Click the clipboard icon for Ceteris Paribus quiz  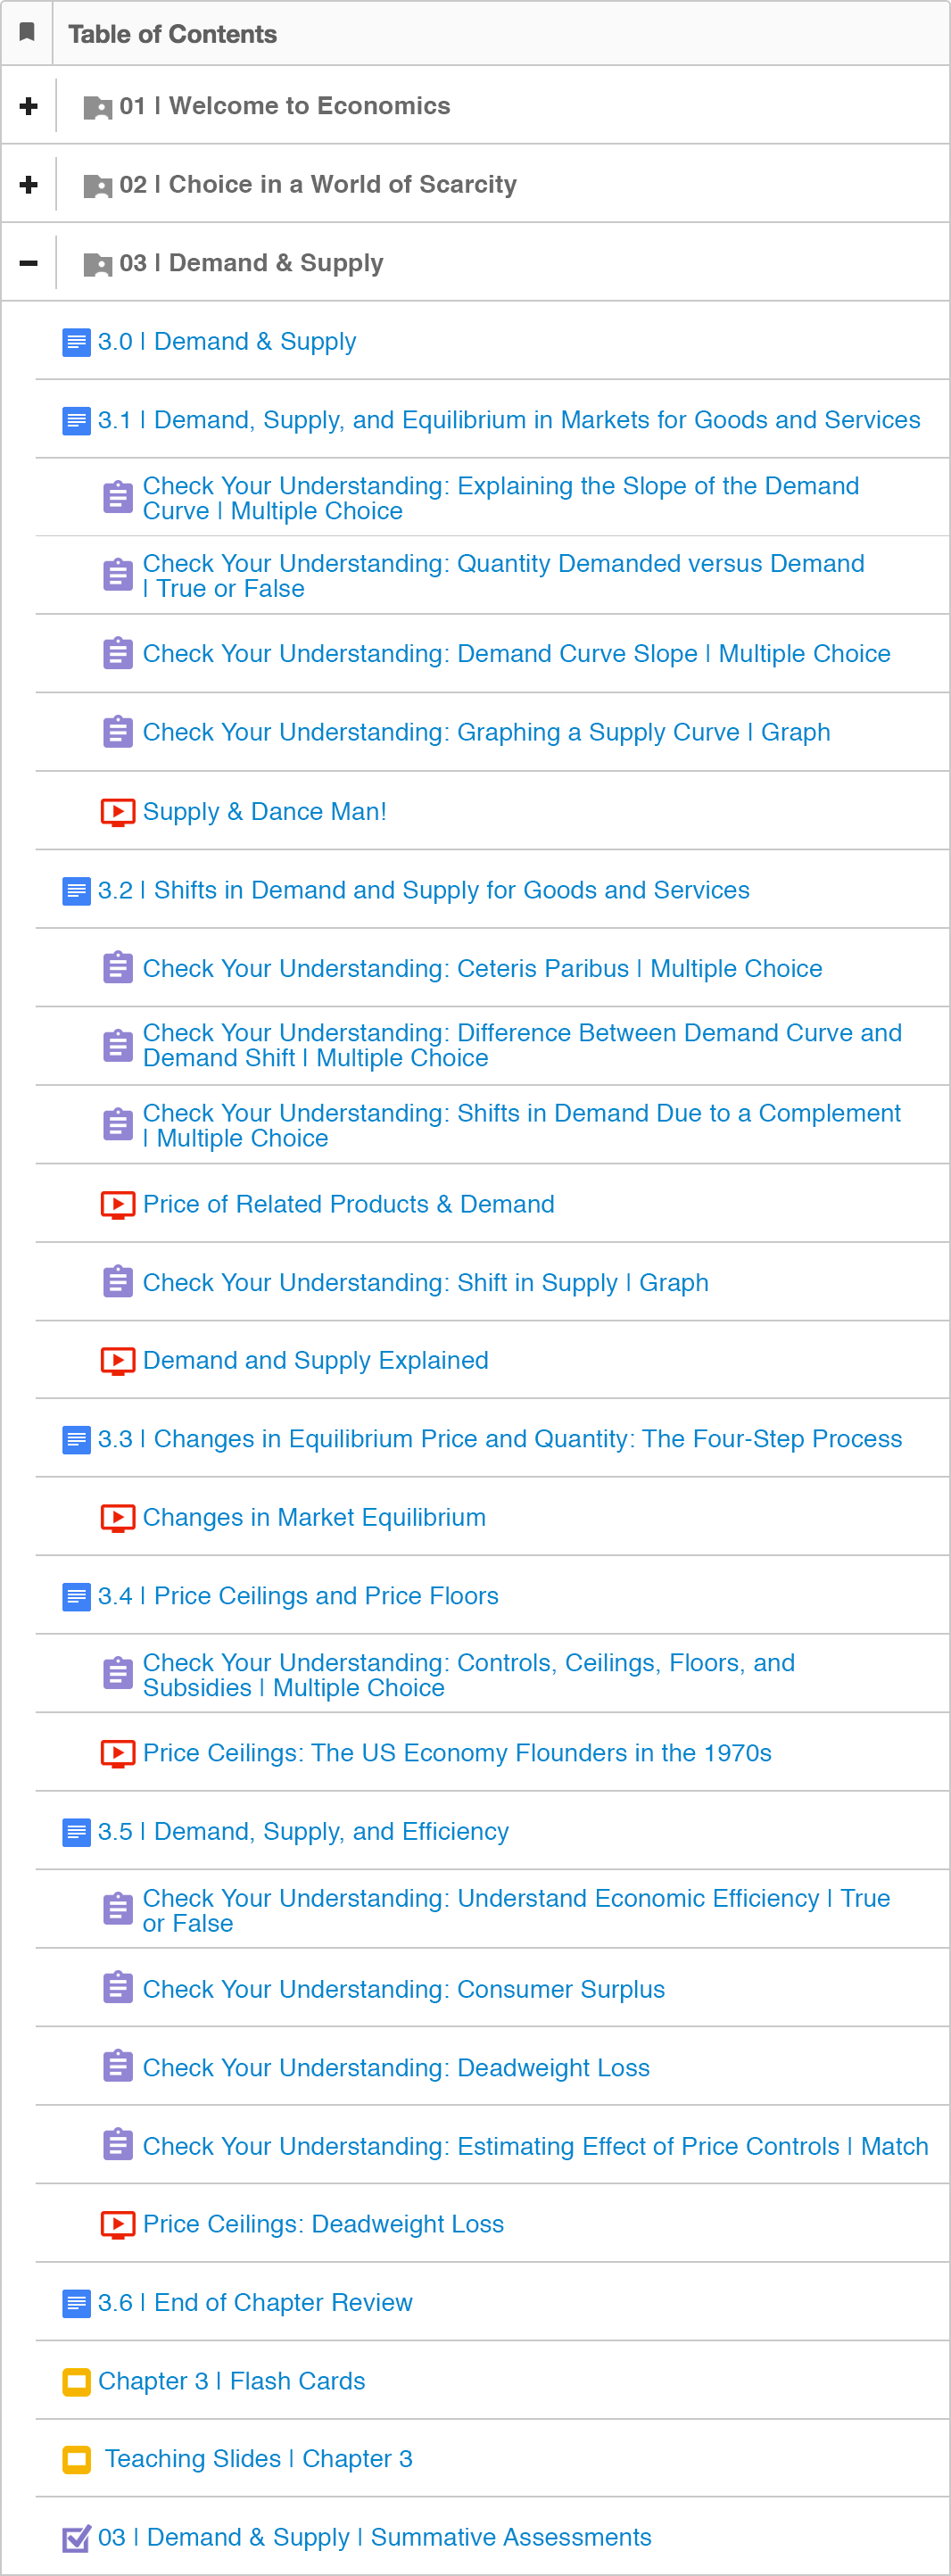(117, 968)
